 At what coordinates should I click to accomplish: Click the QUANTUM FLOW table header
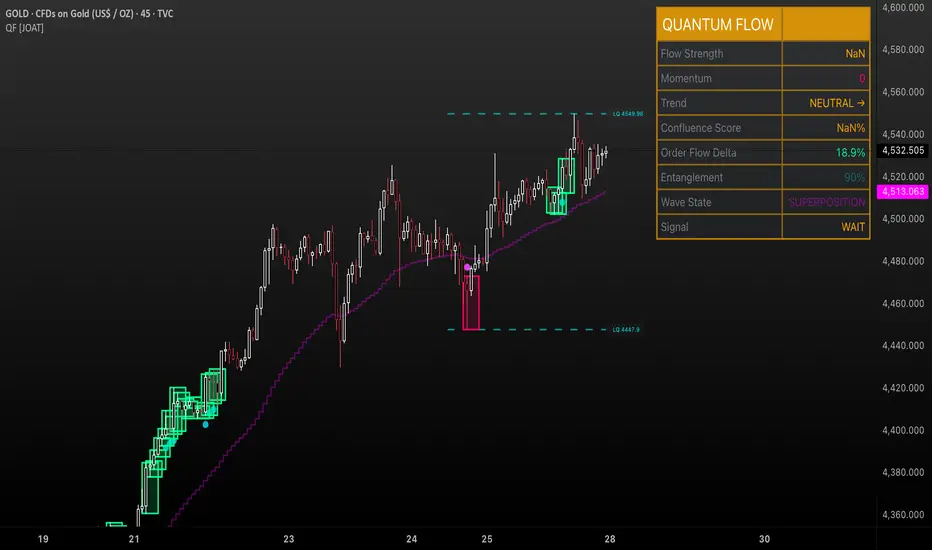click(x=718, y=24)
